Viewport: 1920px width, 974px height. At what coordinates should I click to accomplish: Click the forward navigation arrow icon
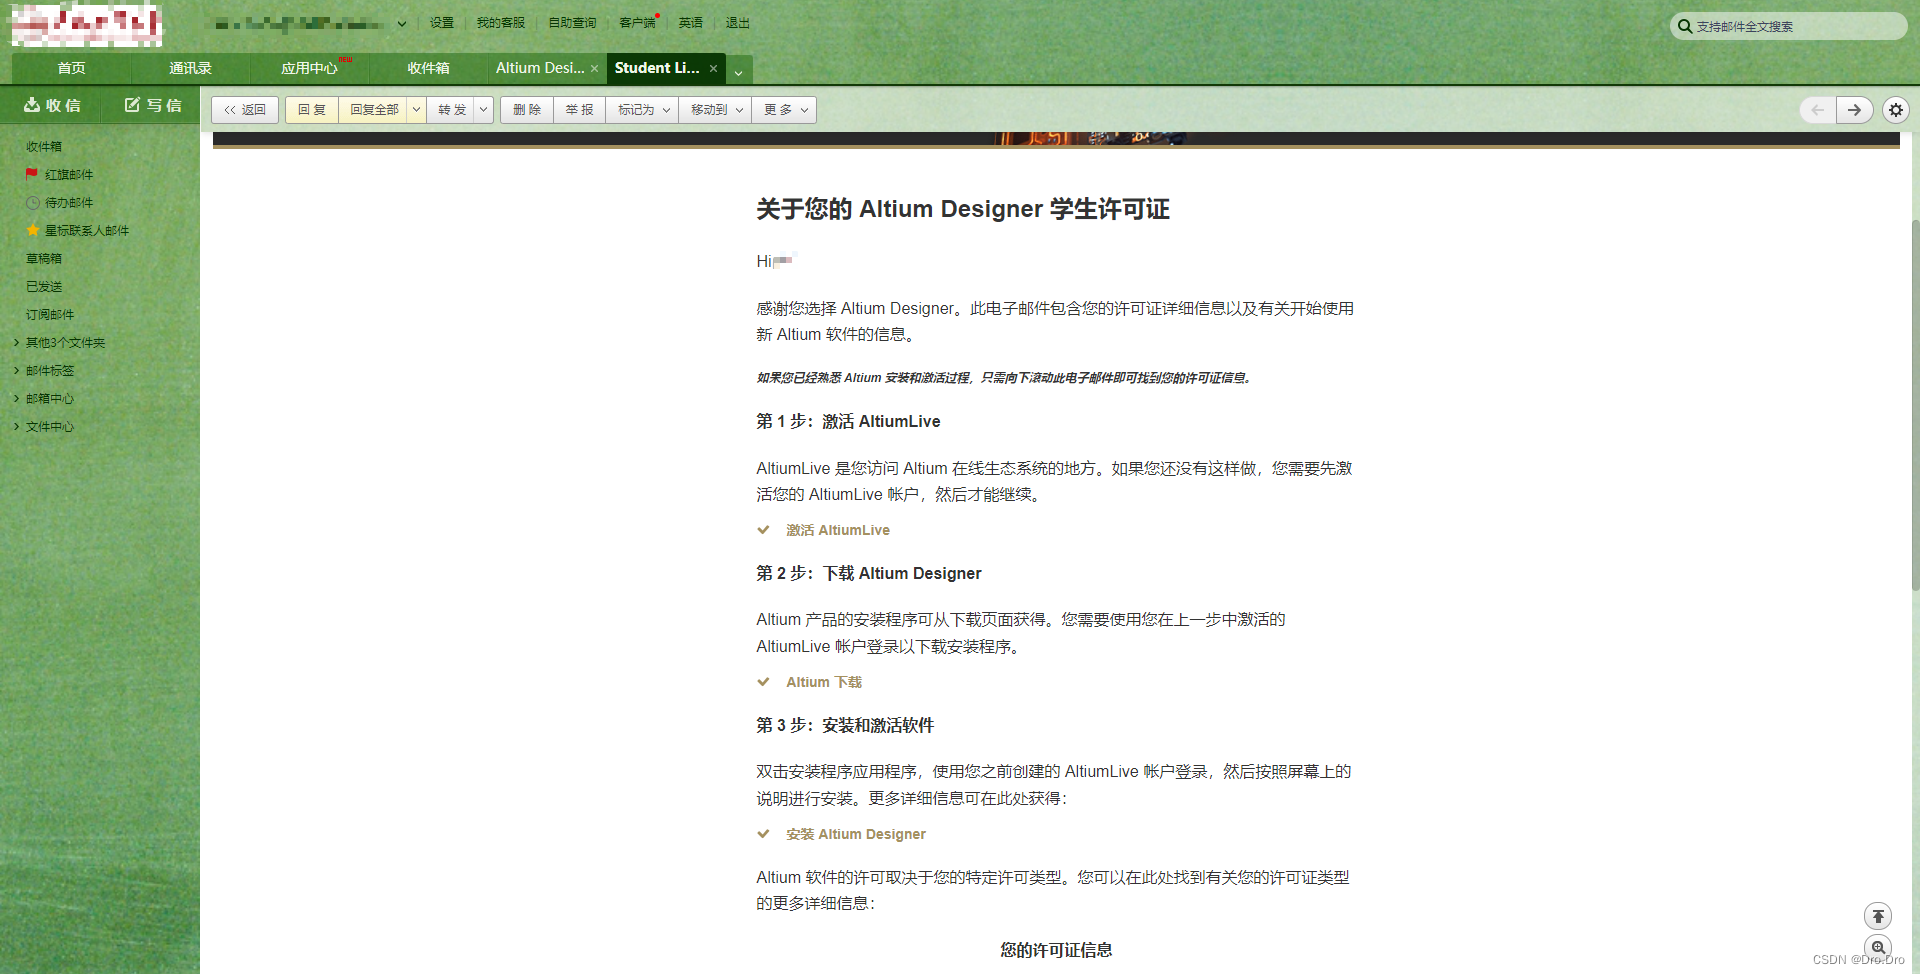point(1855,110)
